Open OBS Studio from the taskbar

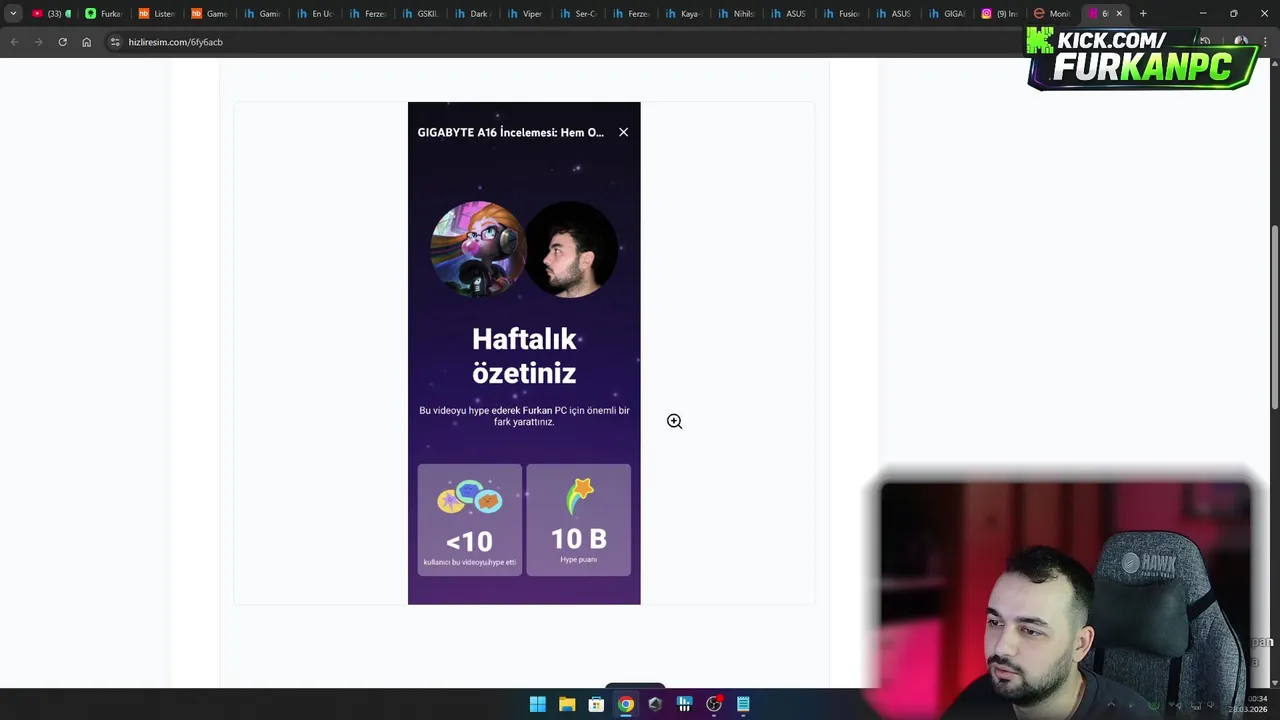tap(714, 704)
